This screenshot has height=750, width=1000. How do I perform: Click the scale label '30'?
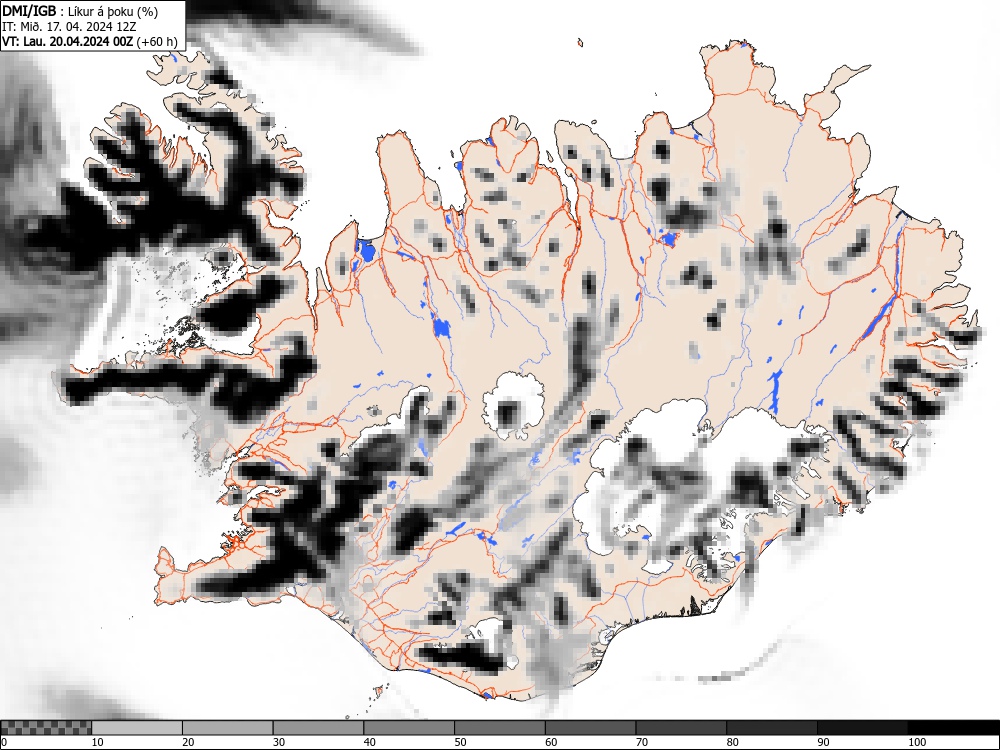279,742
